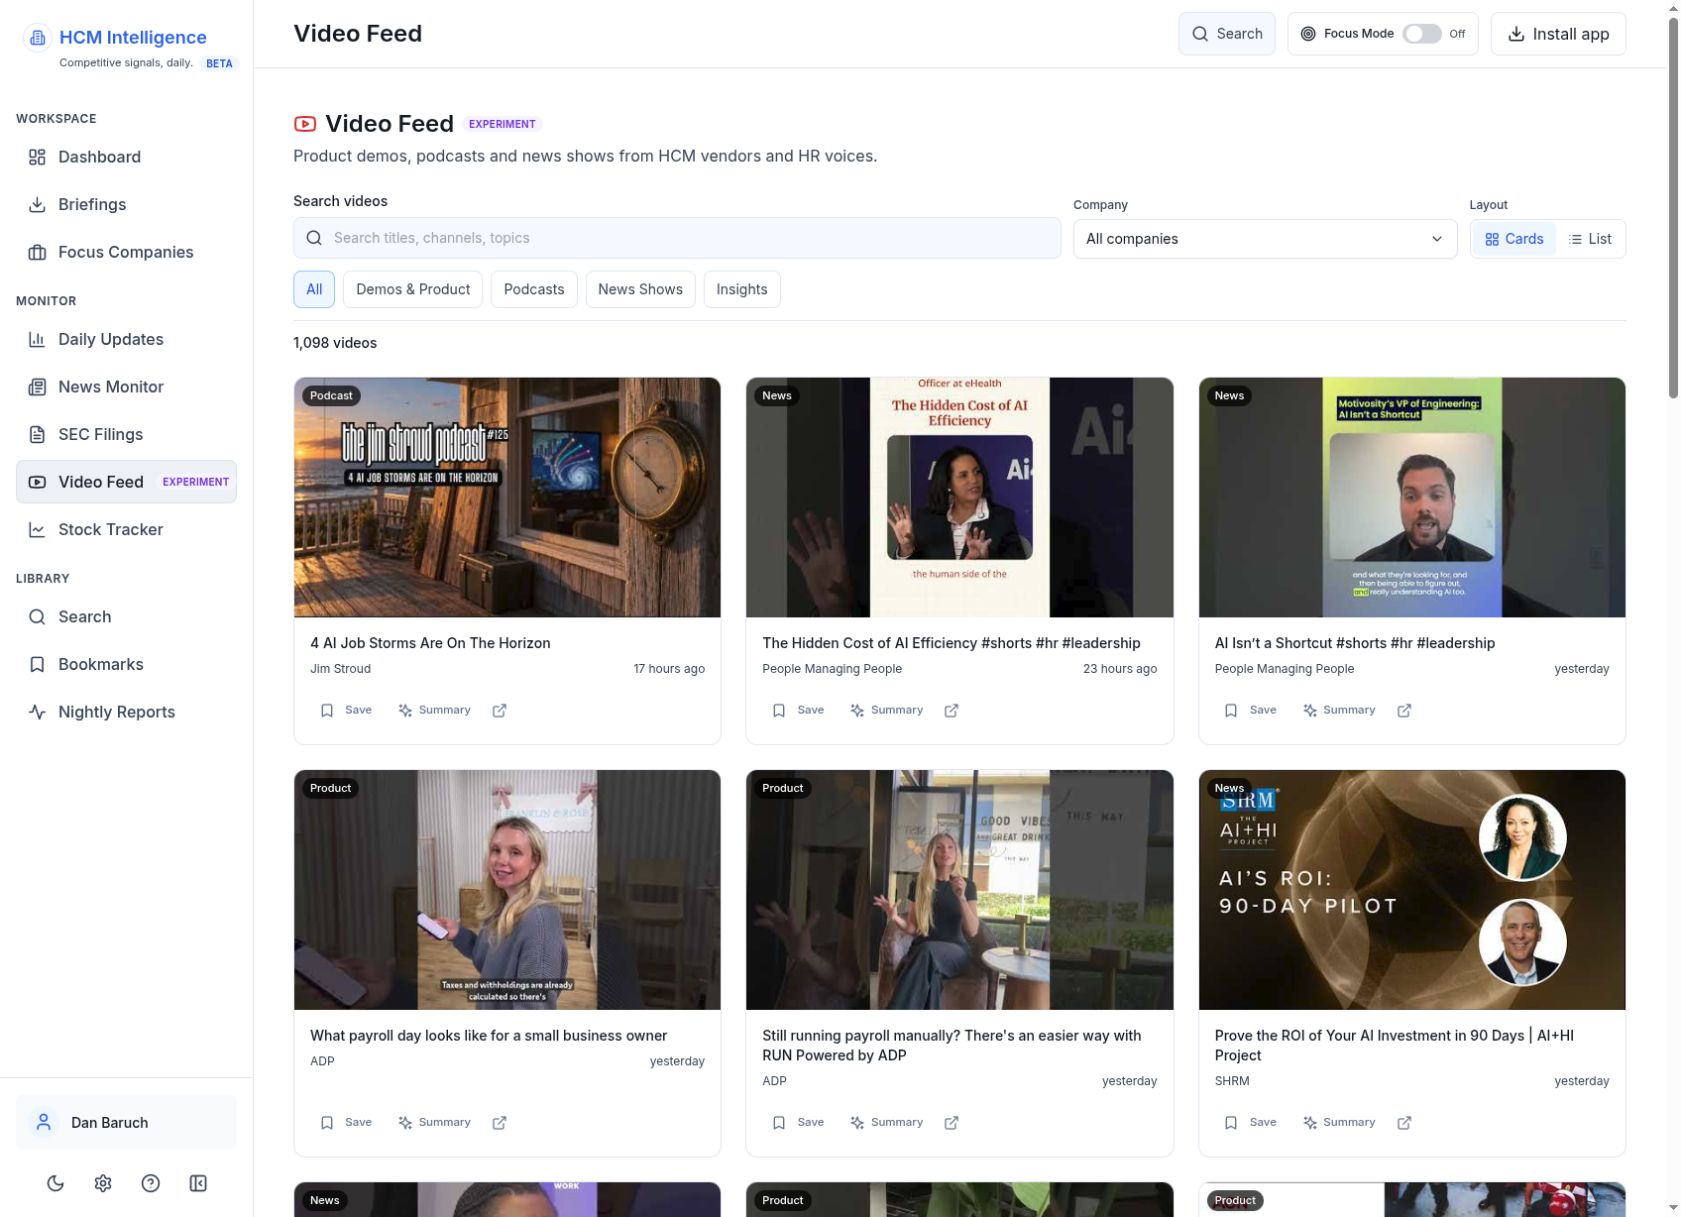Toggle dark mode moon icon
This screenshot has width=1681, height=1217.
[x=55, y=1183]
